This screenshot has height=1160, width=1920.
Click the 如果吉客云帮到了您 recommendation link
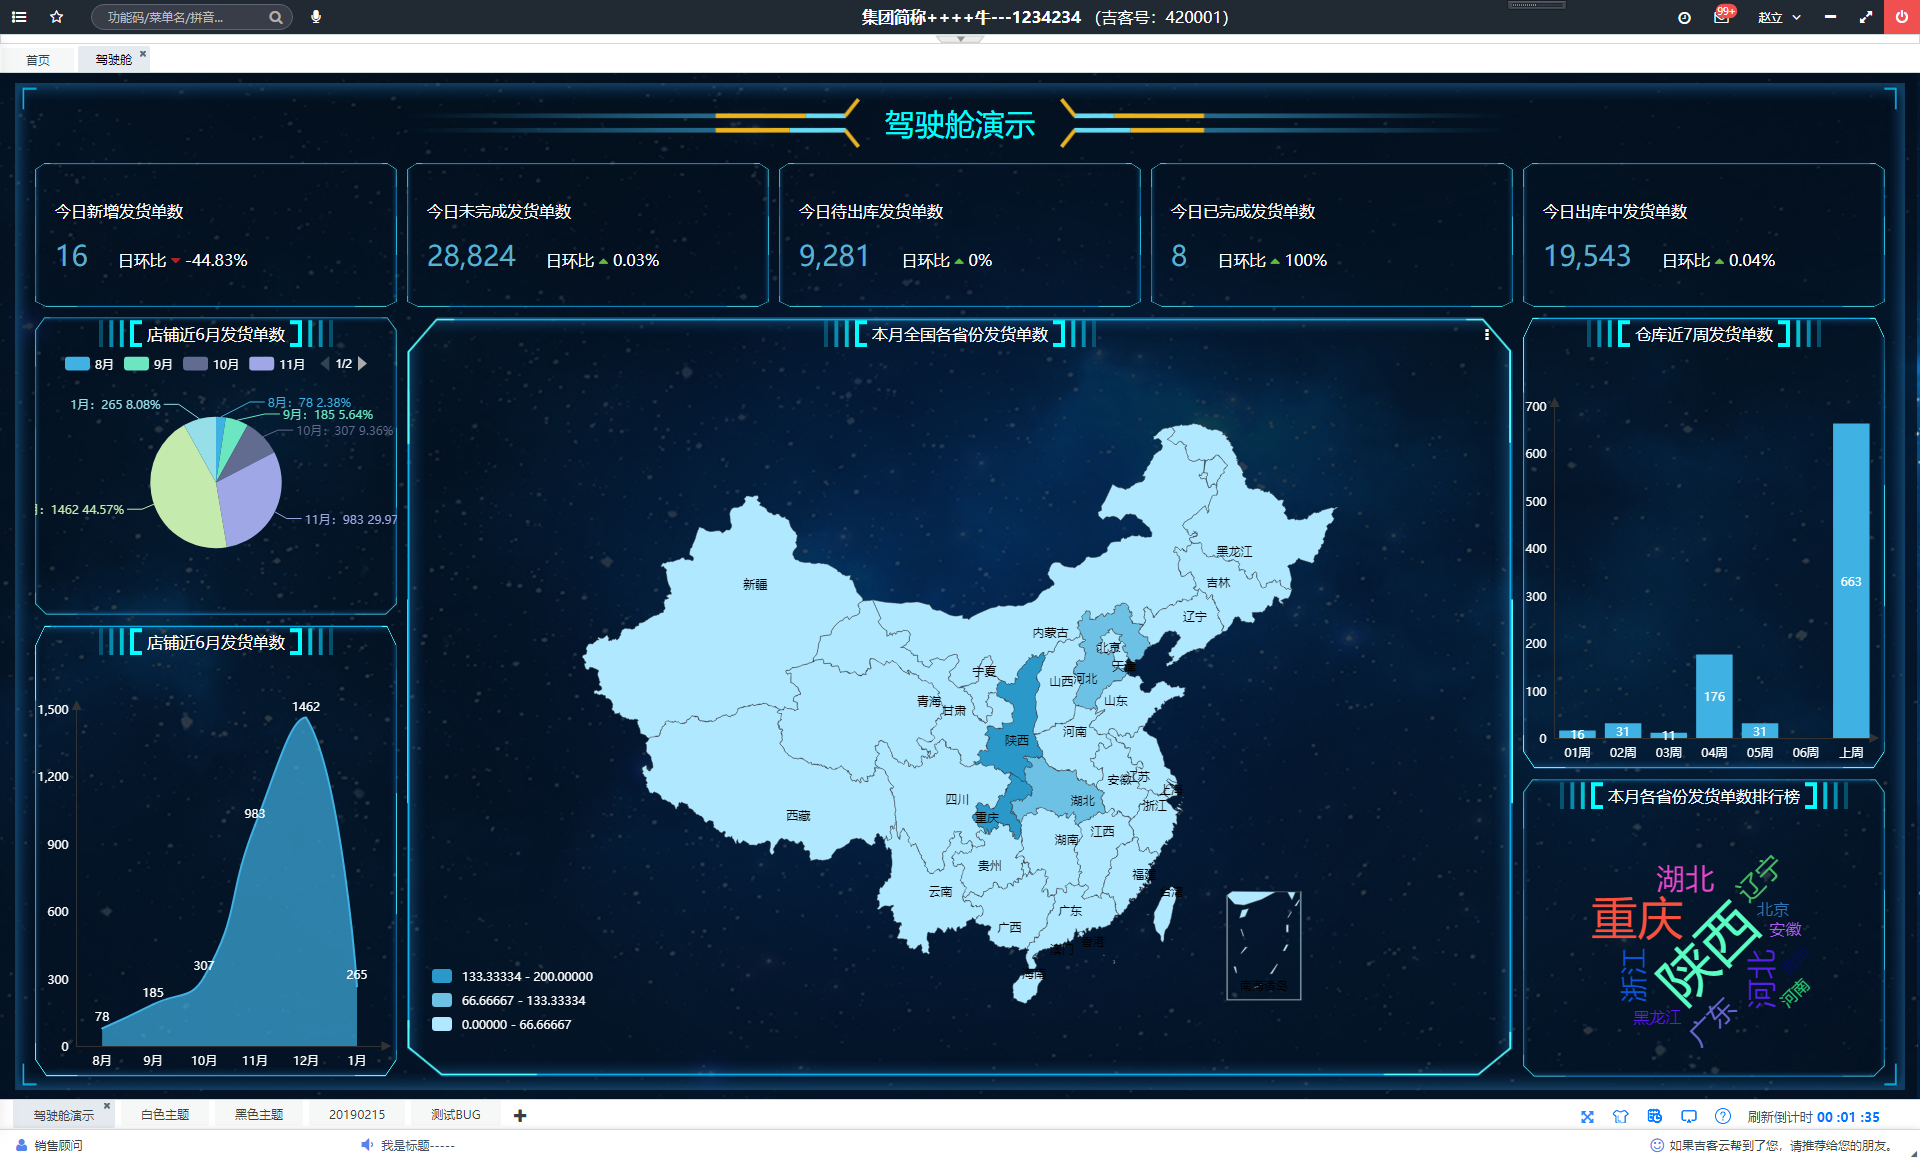1782,1146
